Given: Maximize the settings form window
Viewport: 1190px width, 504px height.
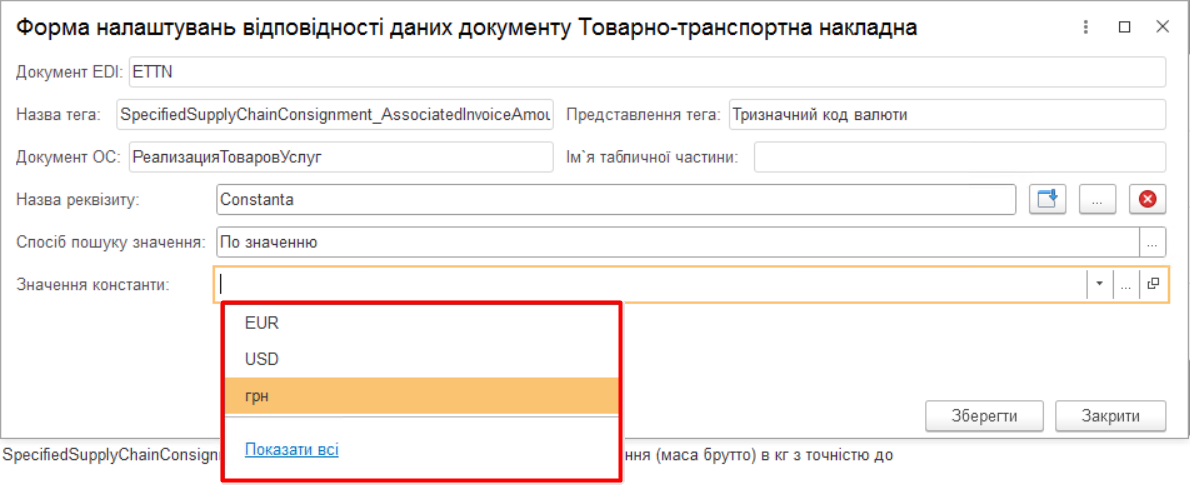Looking at the screenshot, I should tap(1124, 28).
